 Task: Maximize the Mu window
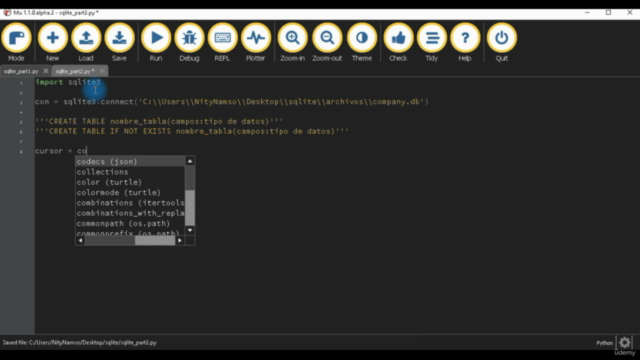(x=608, y=13)
